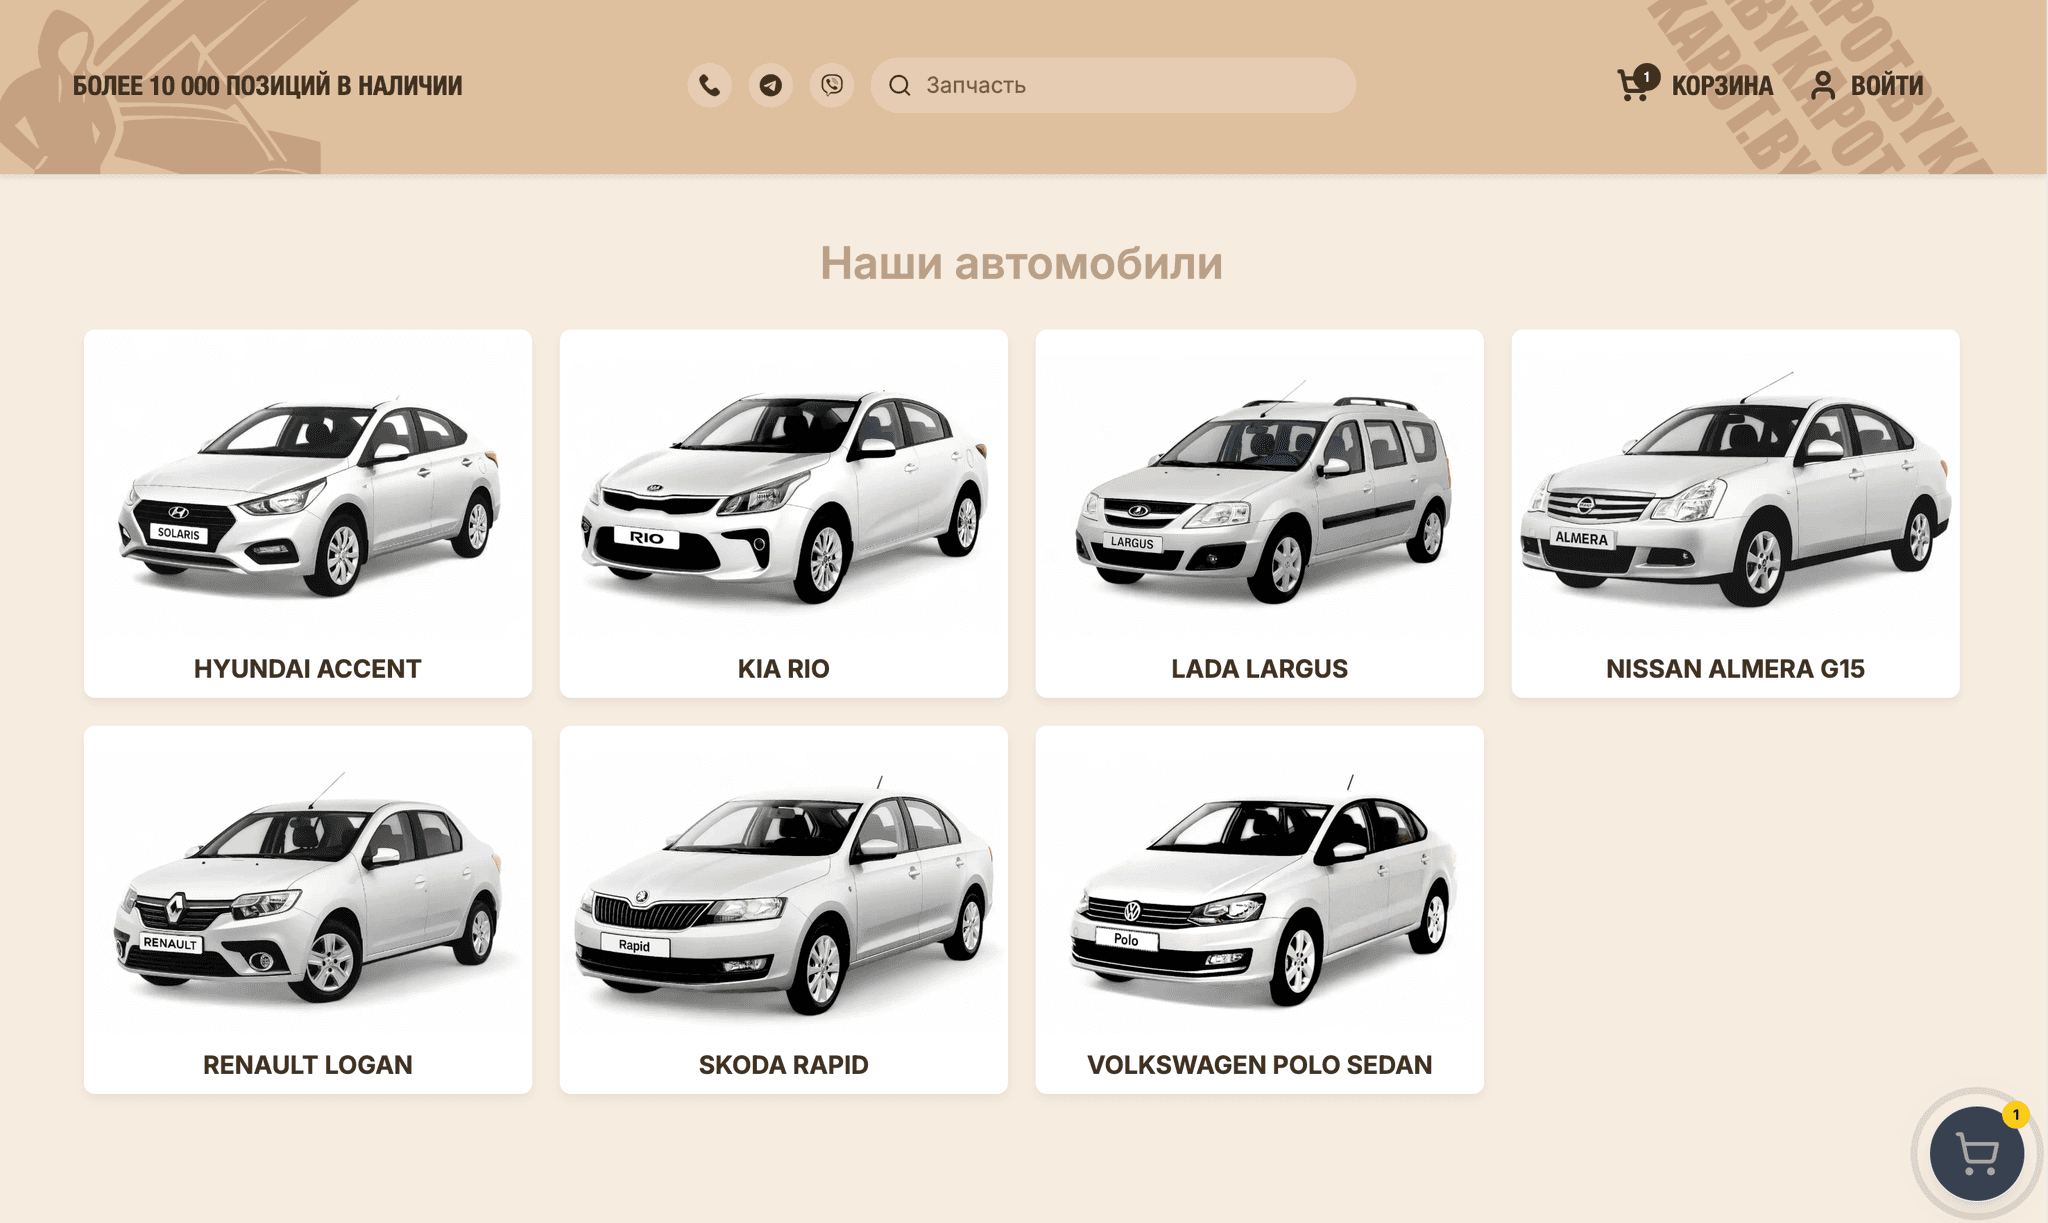Open the floating round cart button
Viewport: 2048px width, 1223px height.
click(x=1976, y=1153)
